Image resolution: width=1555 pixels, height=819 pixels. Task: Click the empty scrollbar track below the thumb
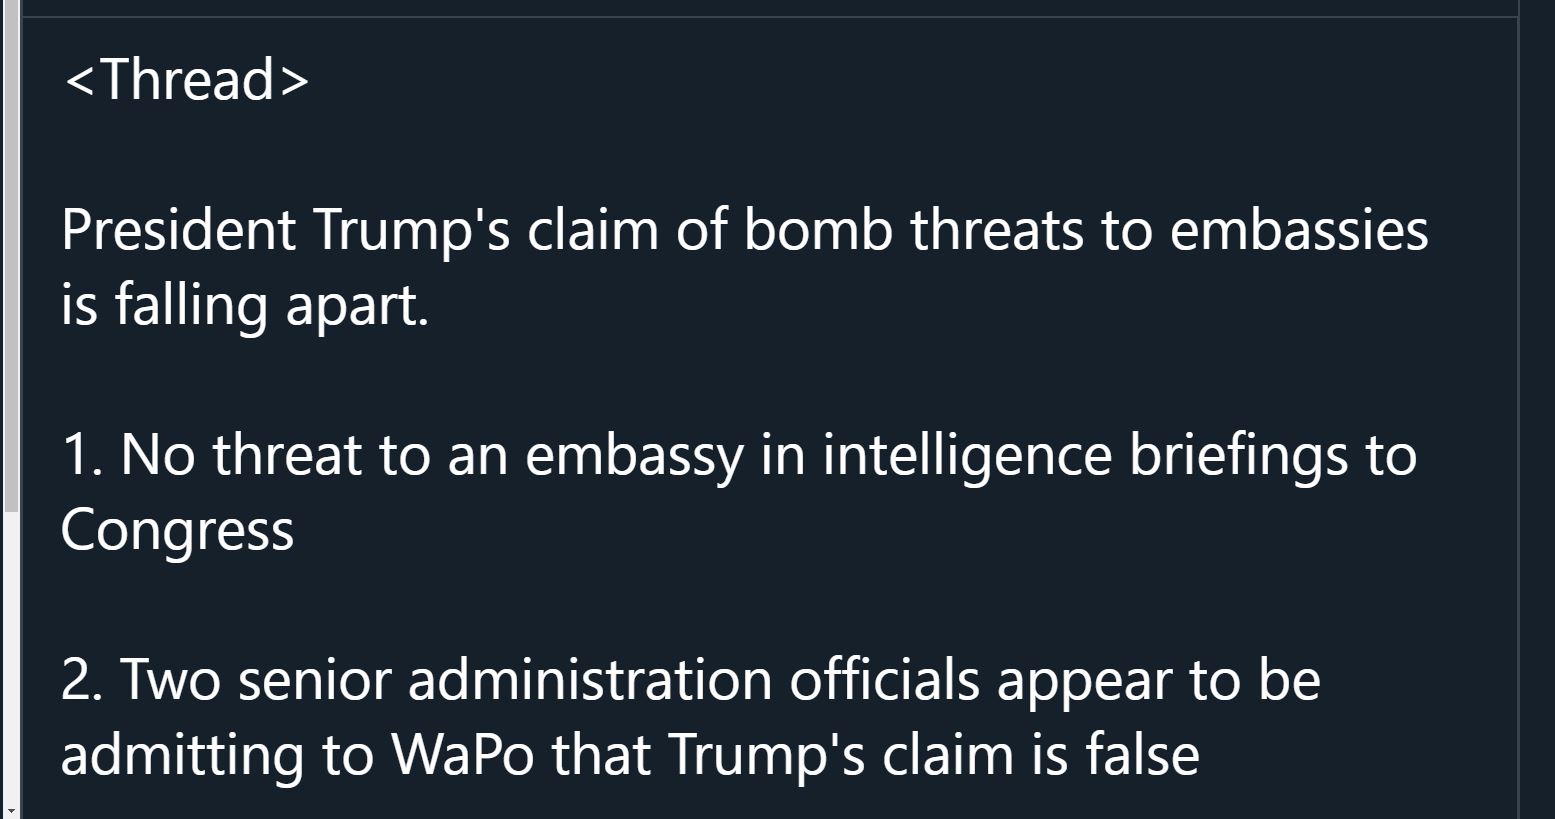[9, 655]
